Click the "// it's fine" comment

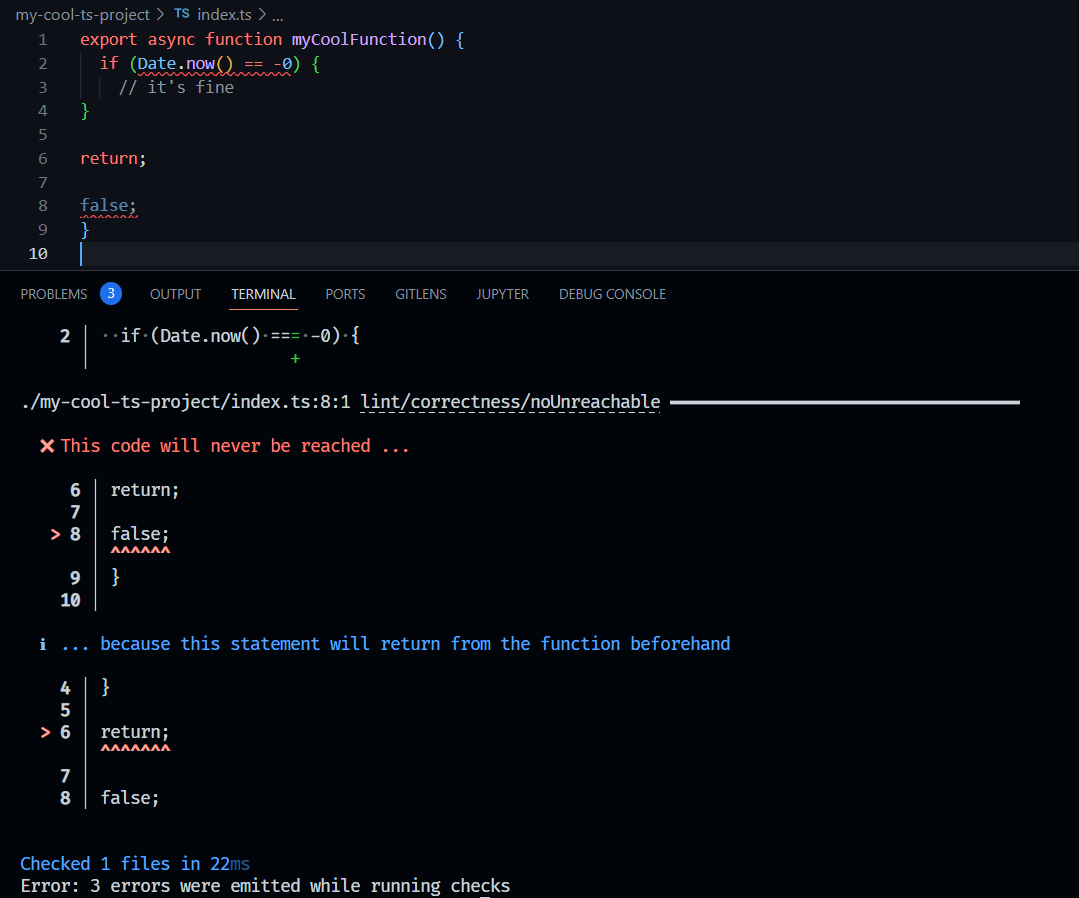(176, 87)
